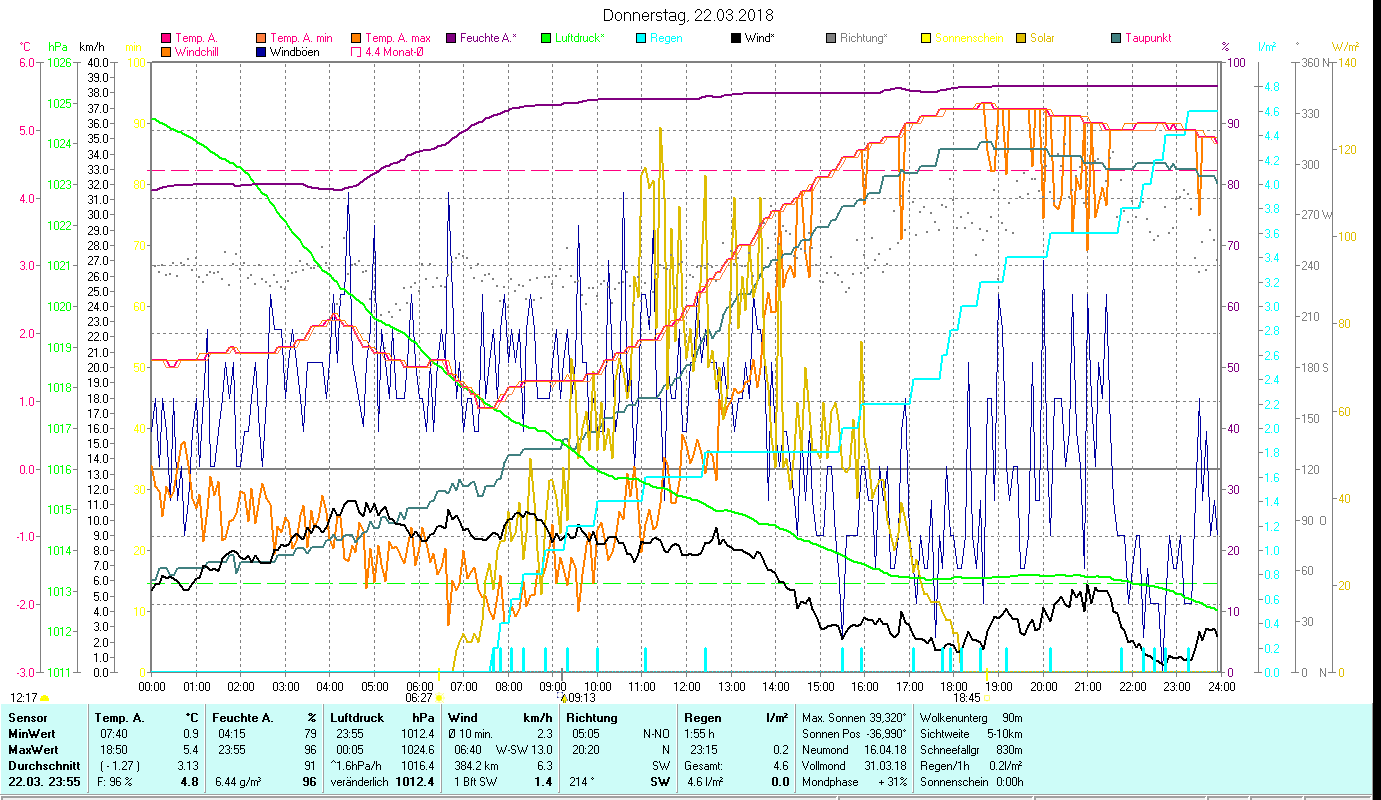Click the humidity minimum time '04:15'
The image size is (1381, 800).
click(x=230, y=734)
